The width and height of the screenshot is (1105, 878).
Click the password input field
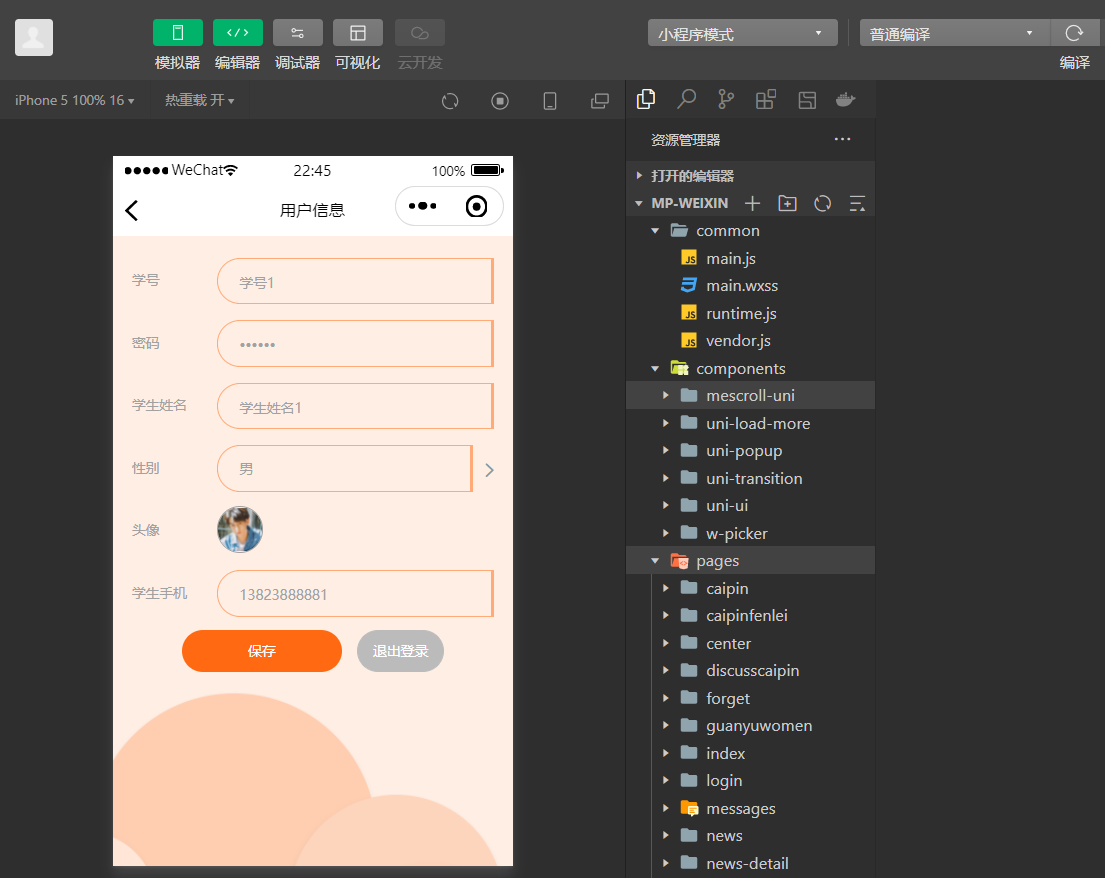[x=355, y=344]
